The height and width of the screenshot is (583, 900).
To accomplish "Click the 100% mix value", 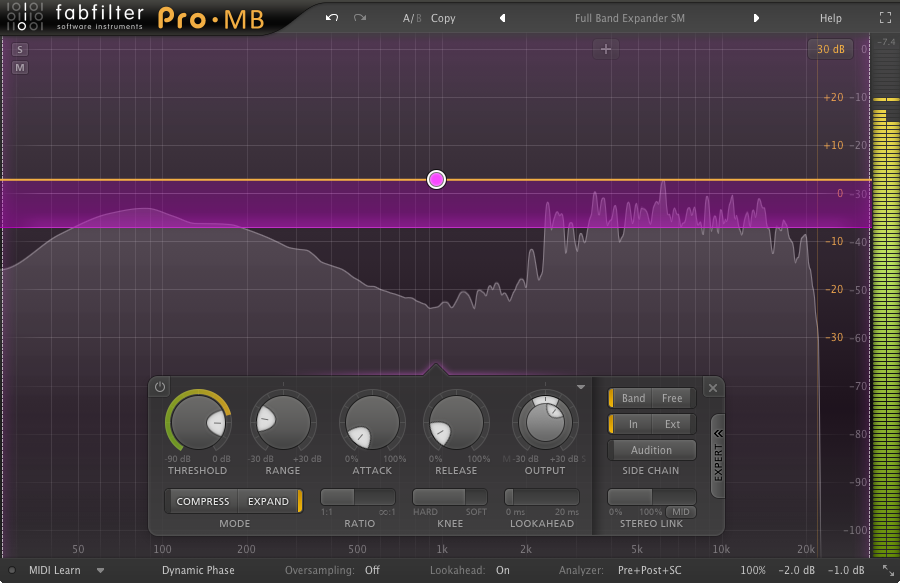I will pos(752,570).
